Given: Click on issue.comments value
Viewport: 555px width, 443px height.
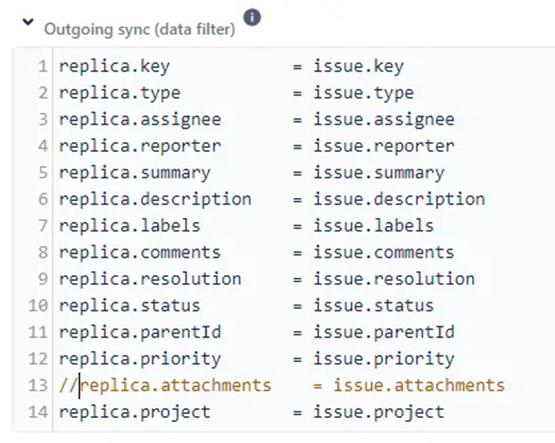Looking at the screenshot, I should (384, 253).
